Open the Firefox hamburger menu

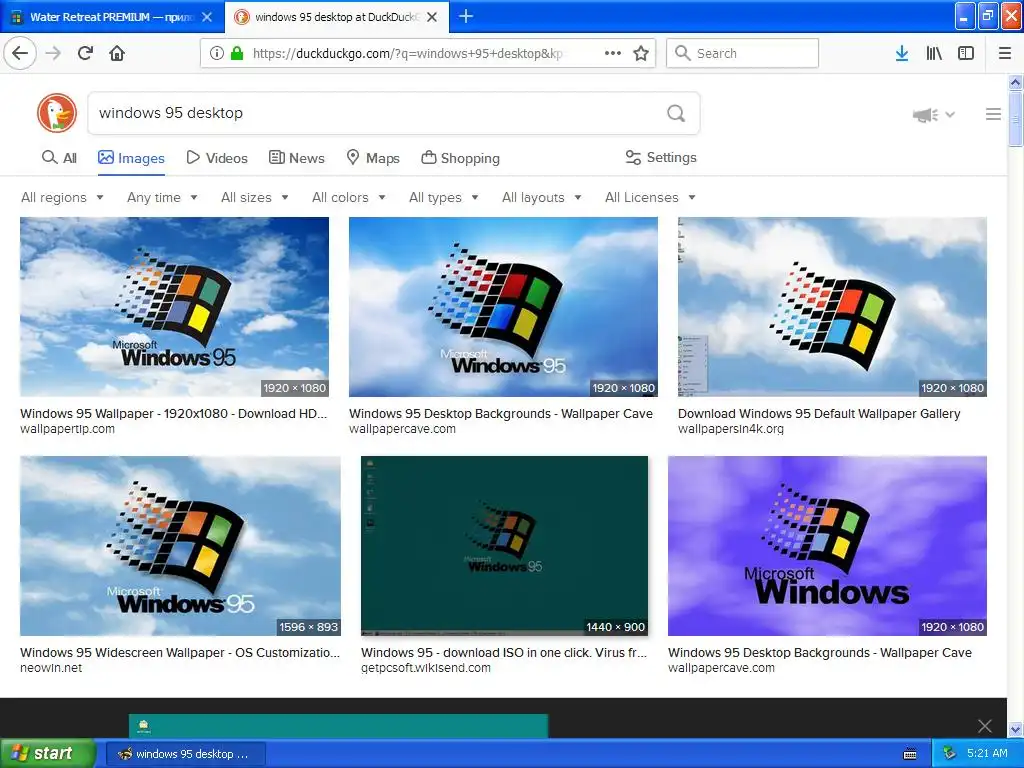pyautogui.click(x=1005, y=53)
